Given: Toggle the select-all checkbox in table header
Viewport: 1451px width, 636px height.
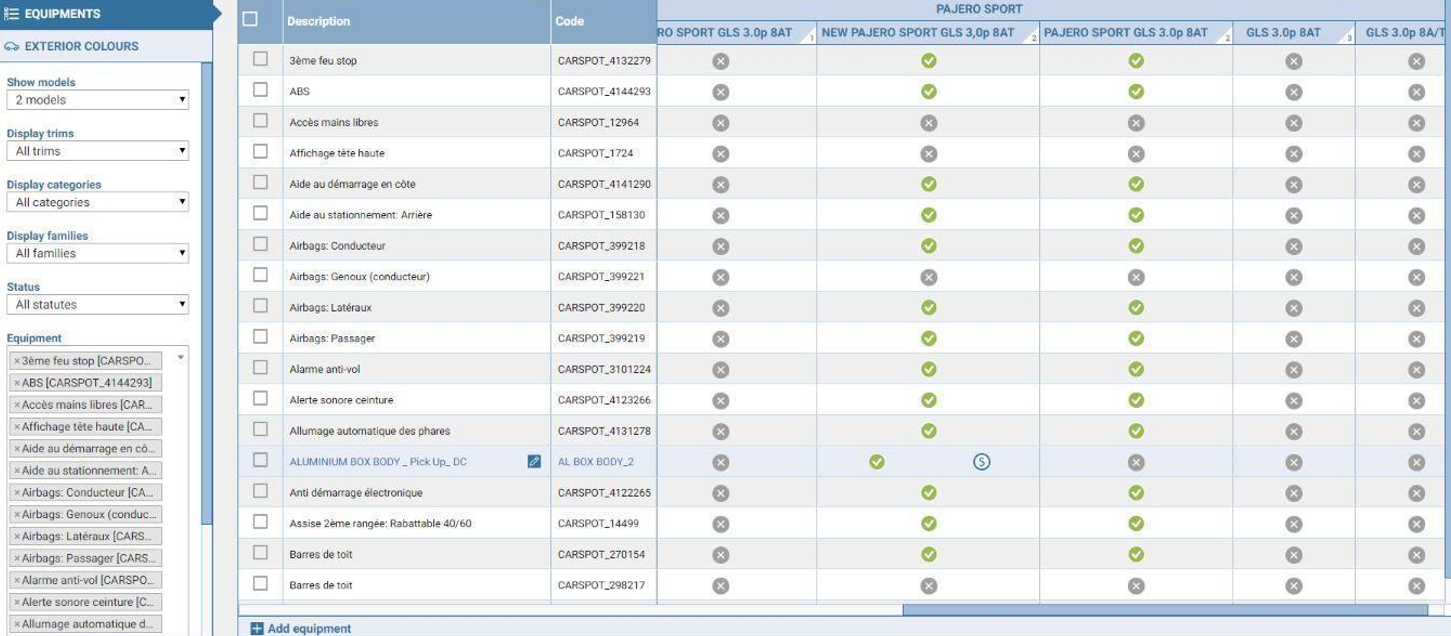Looking at the screenshot, I should 250,19.
